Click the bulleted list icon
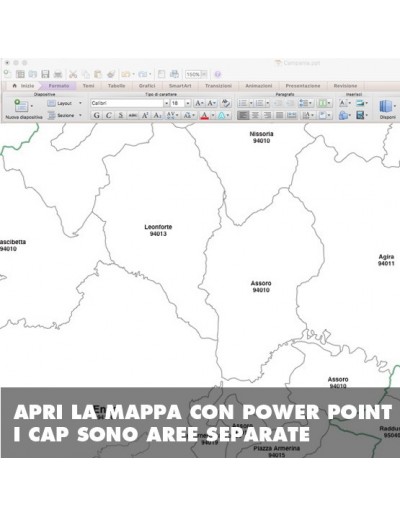This screenshot has width=400, height=517. tap(243, 103)
